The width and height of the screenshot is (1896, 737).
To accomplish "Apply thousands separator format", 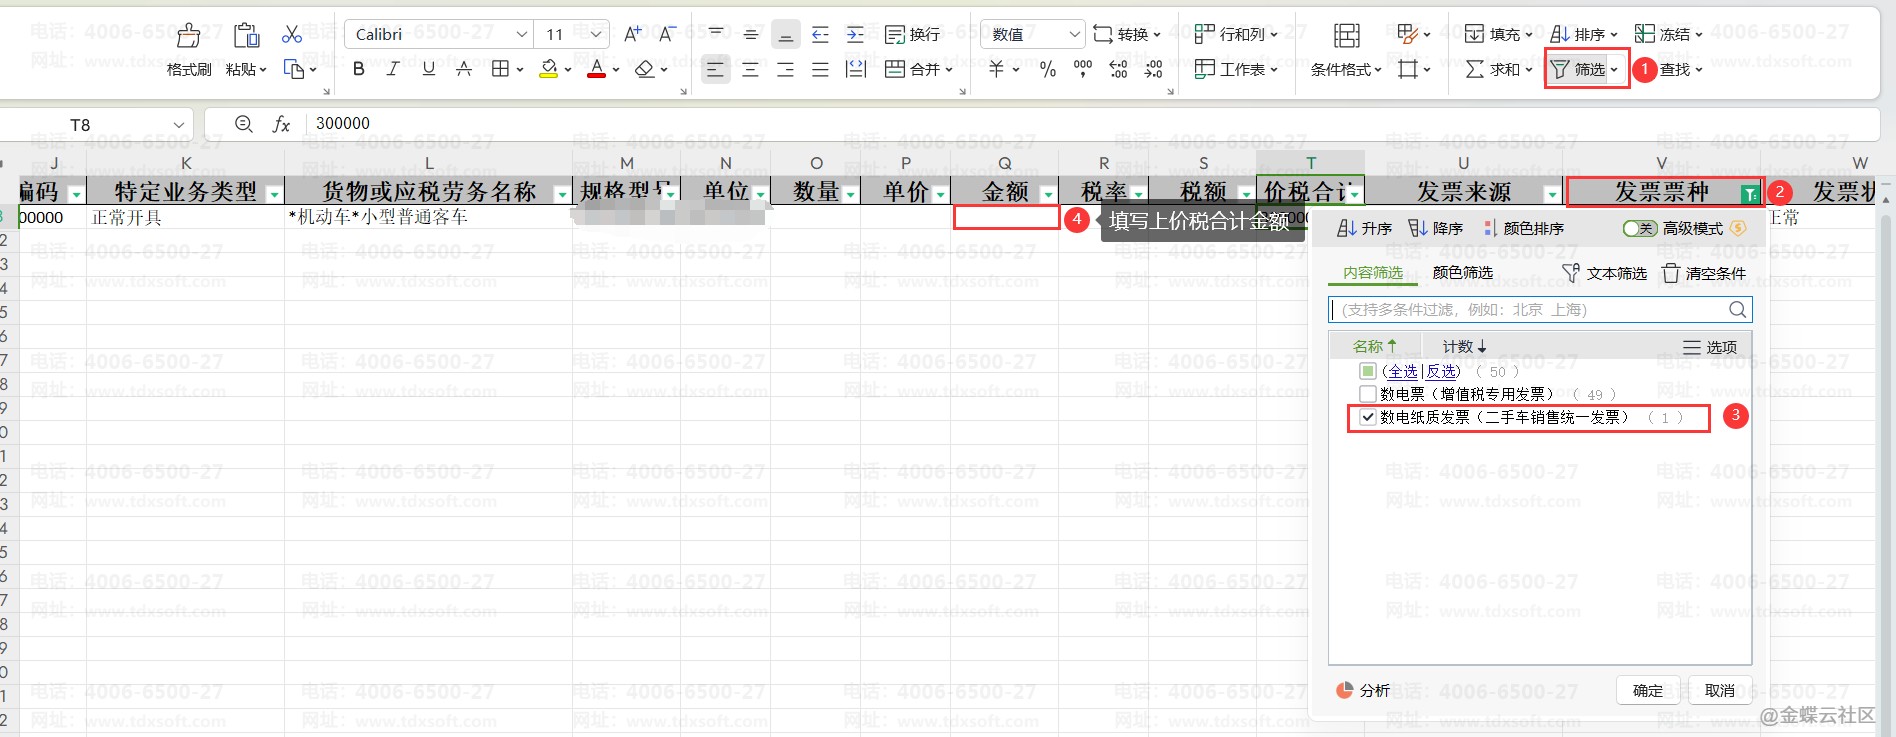I will point(1083,69).
